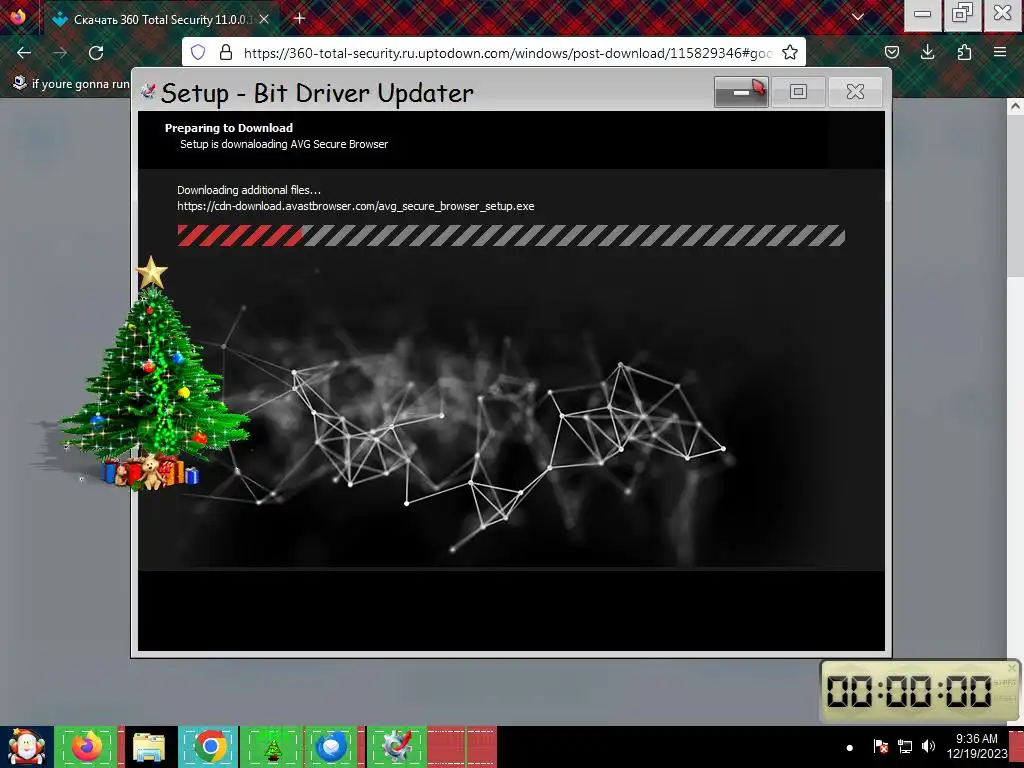The image size is (1024, 768).
Task: Restore down the Firefox window
Action: [962, 14]
